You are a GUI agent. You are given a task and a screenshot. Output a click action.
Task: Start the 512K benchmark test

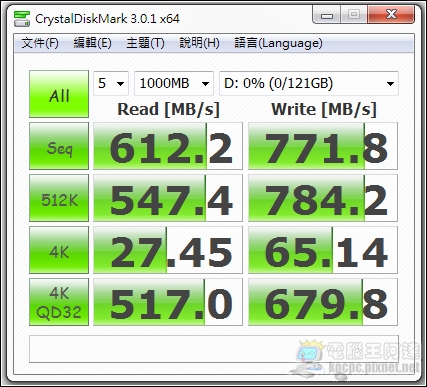59,198
